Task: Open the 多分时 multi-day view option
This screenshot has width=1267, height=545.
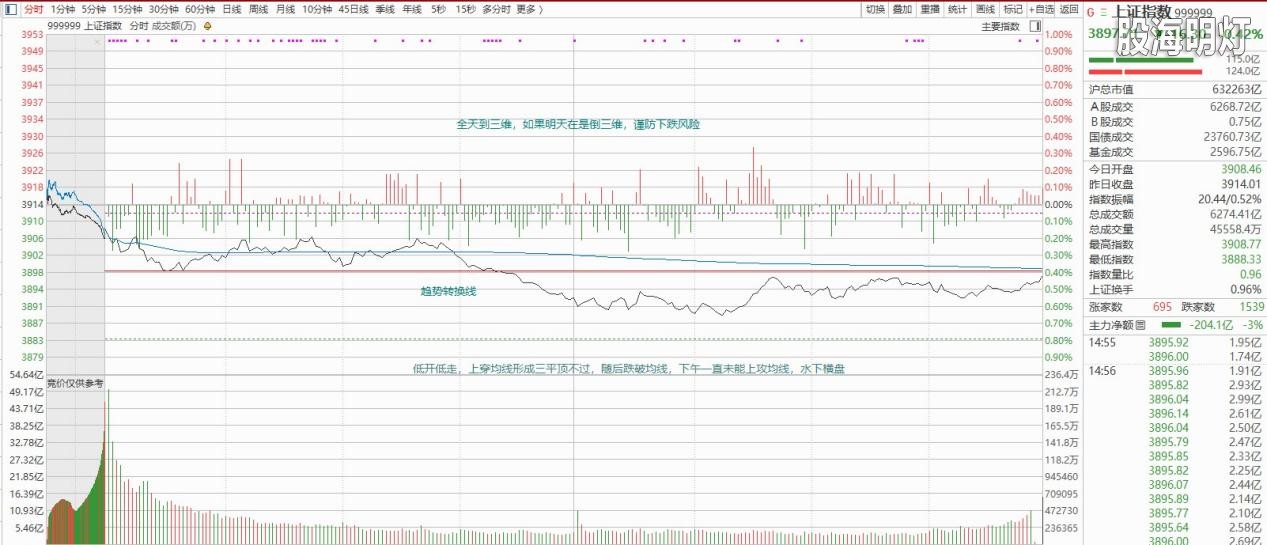Action: (495, 9)
